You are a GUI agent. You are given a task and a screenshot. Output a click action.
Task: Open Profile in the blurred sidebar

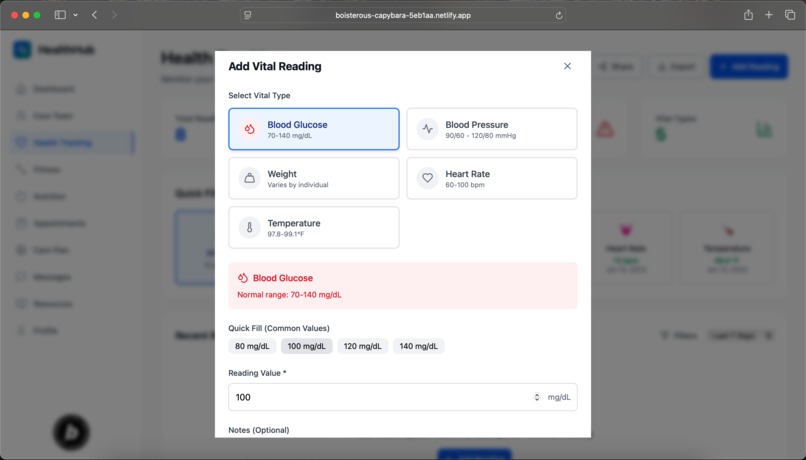coord(72,330)
